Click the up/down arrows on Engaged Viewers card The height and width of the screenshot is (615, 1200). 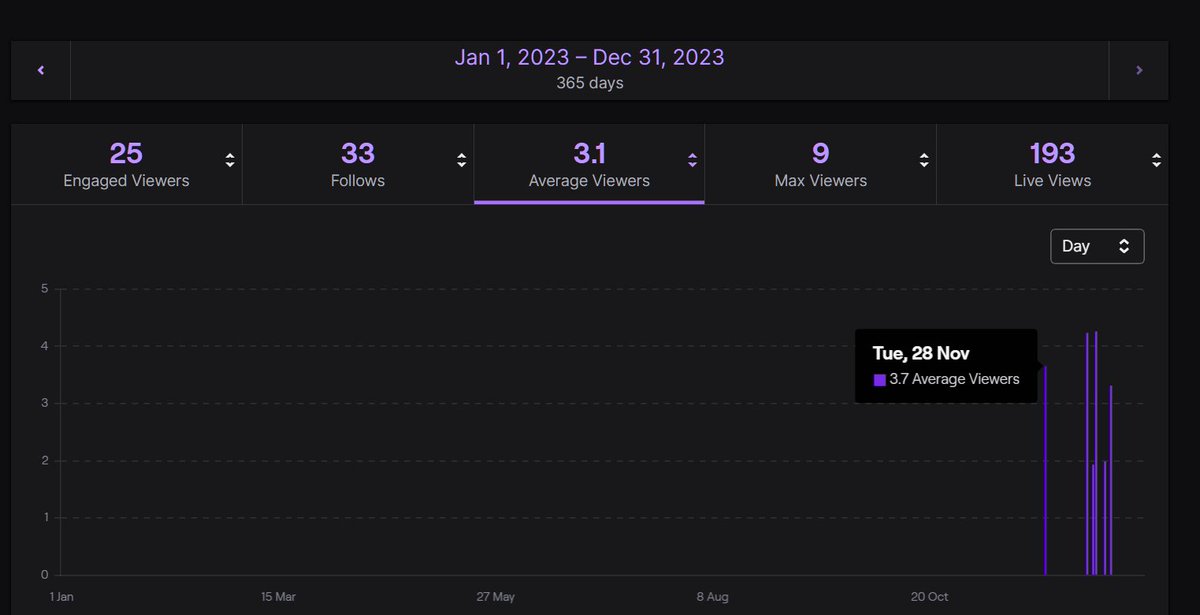[229, 158]
